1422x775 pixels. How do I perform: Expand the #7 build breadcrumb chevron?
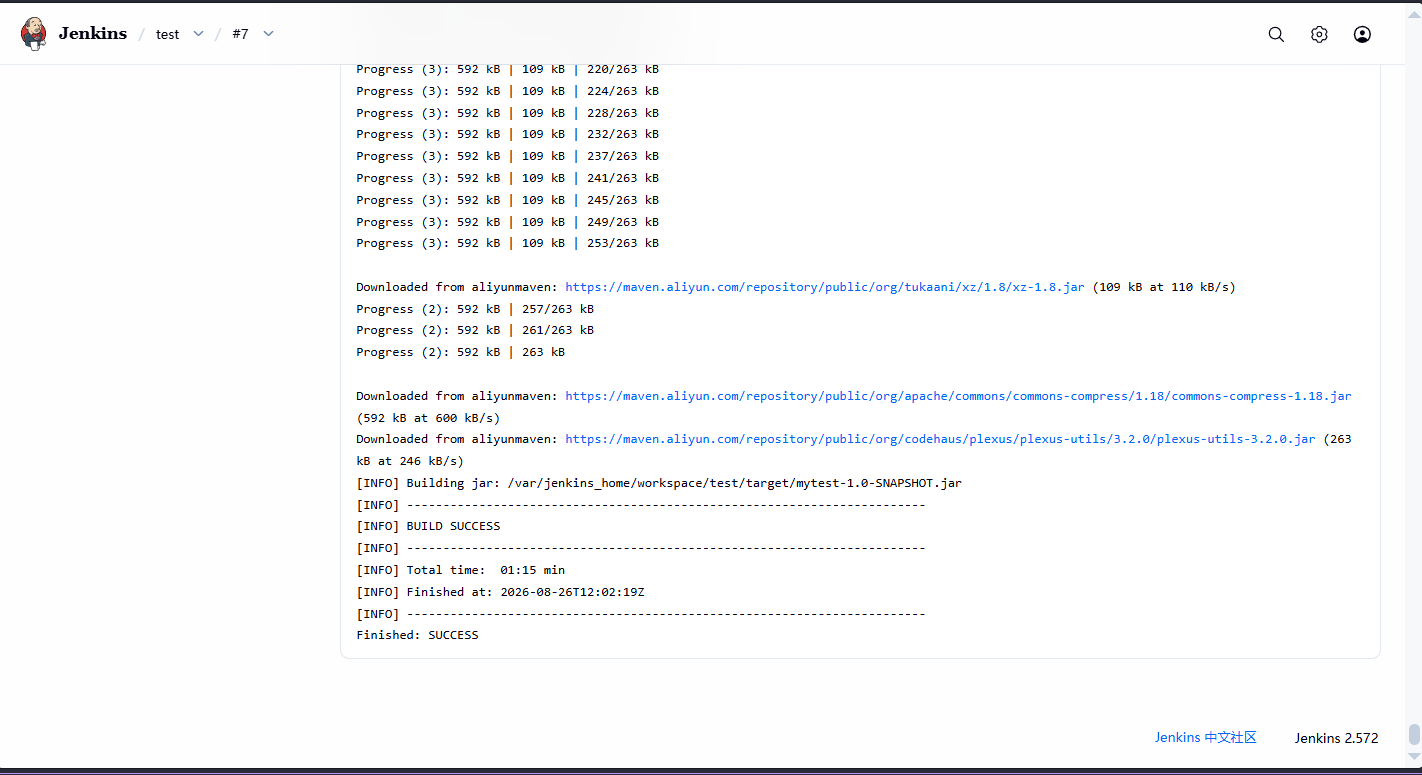click(x=268, y=34)
